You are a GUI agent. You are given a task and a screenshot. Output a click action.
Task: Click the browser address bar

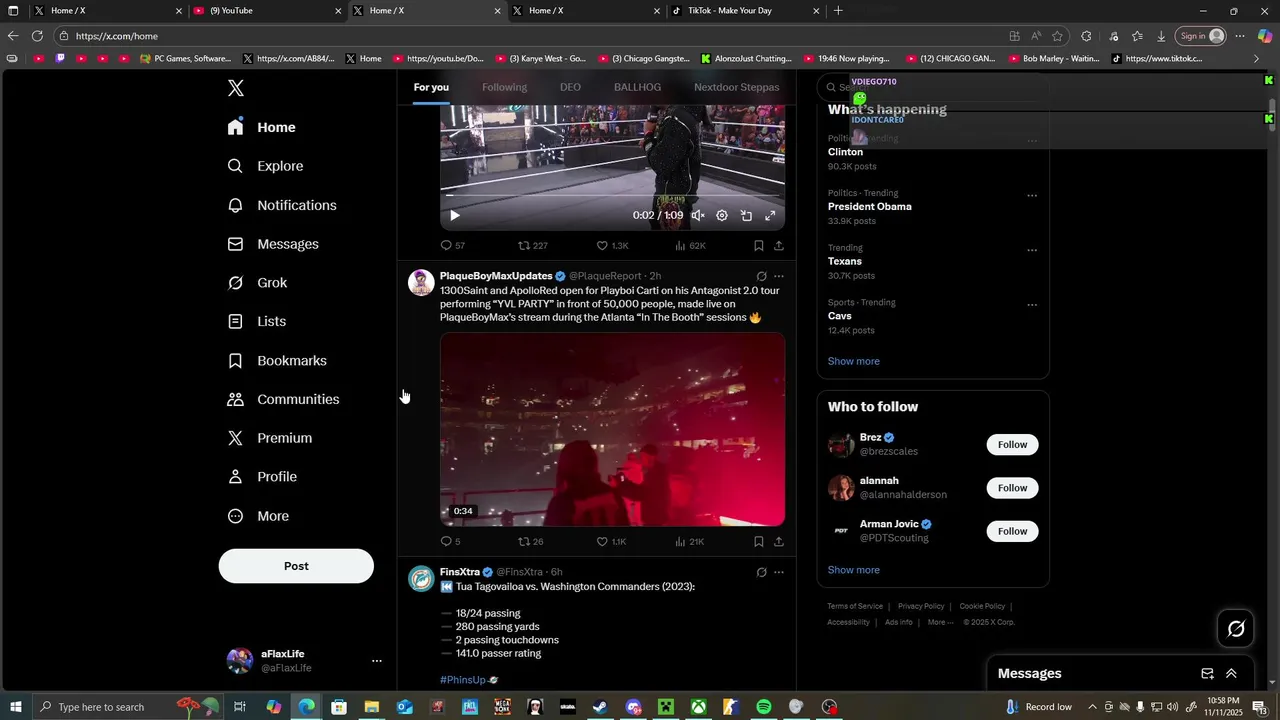pos(530,36)
